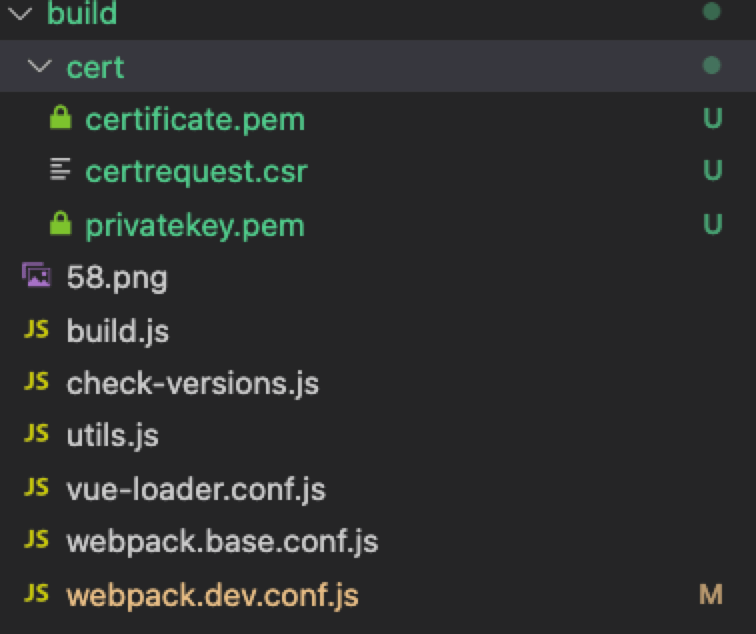Open the 58.png image file

pos(117,278)
